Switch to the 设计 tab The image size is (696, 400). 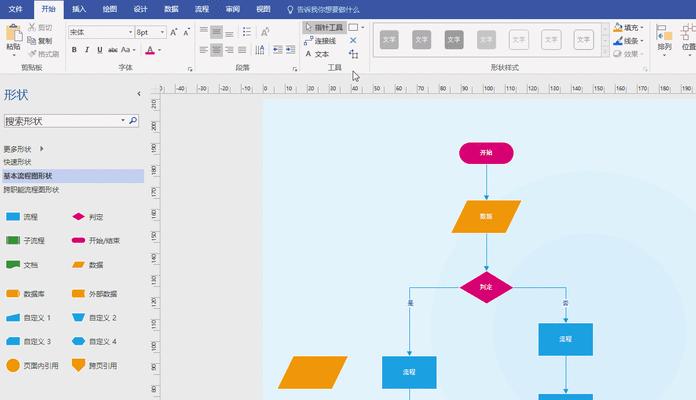pos(140,9)
